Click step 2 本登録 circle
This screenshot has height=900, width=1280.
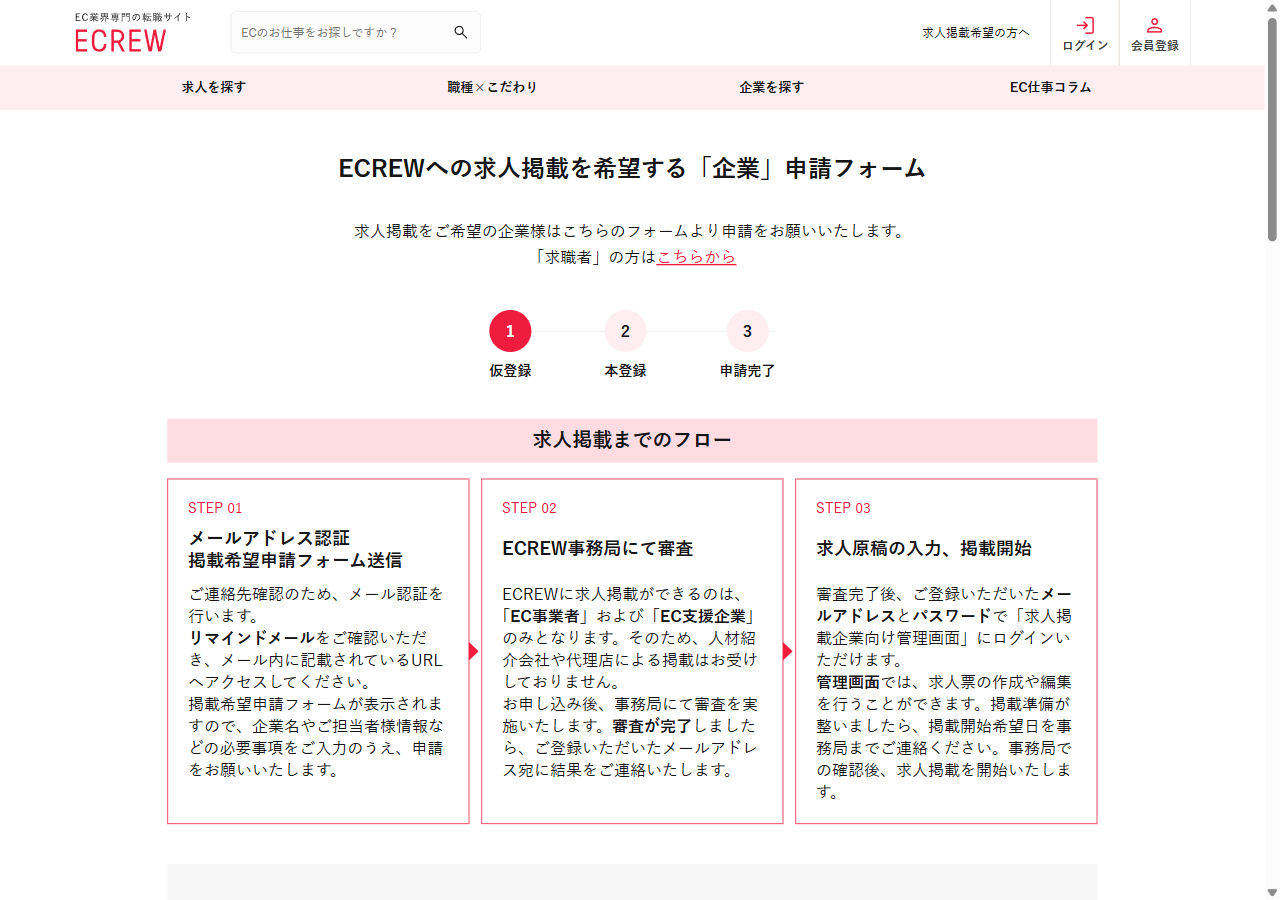tap(625, 331)
